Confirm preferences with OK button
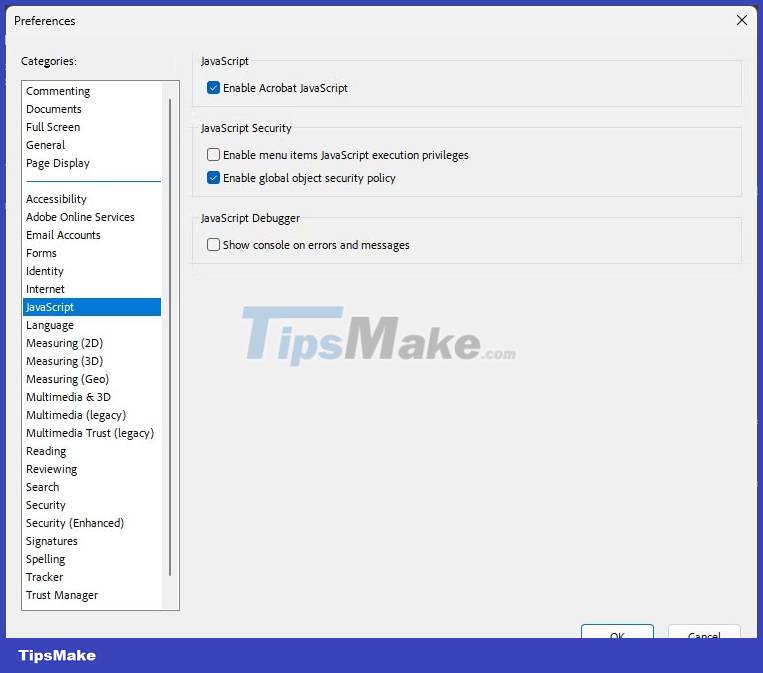Screen dimensions: 763x673 [617, 632]
